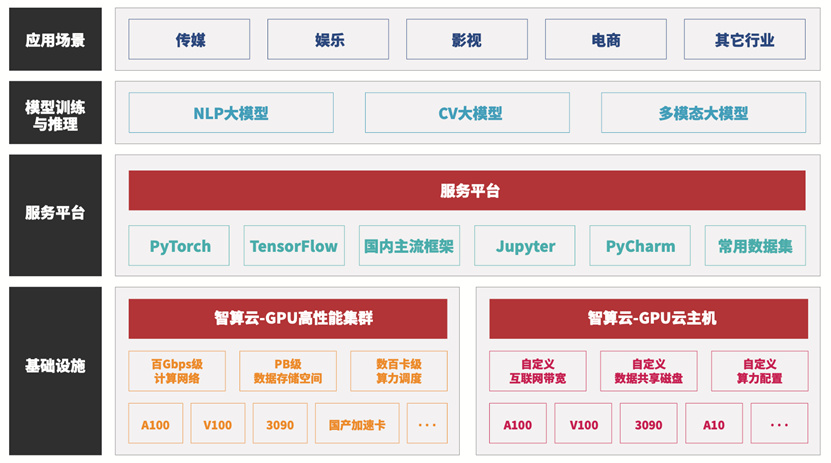Click the A10 GPU box
Image resolution: width=831 pixels, height=463 pixels.
713,424
